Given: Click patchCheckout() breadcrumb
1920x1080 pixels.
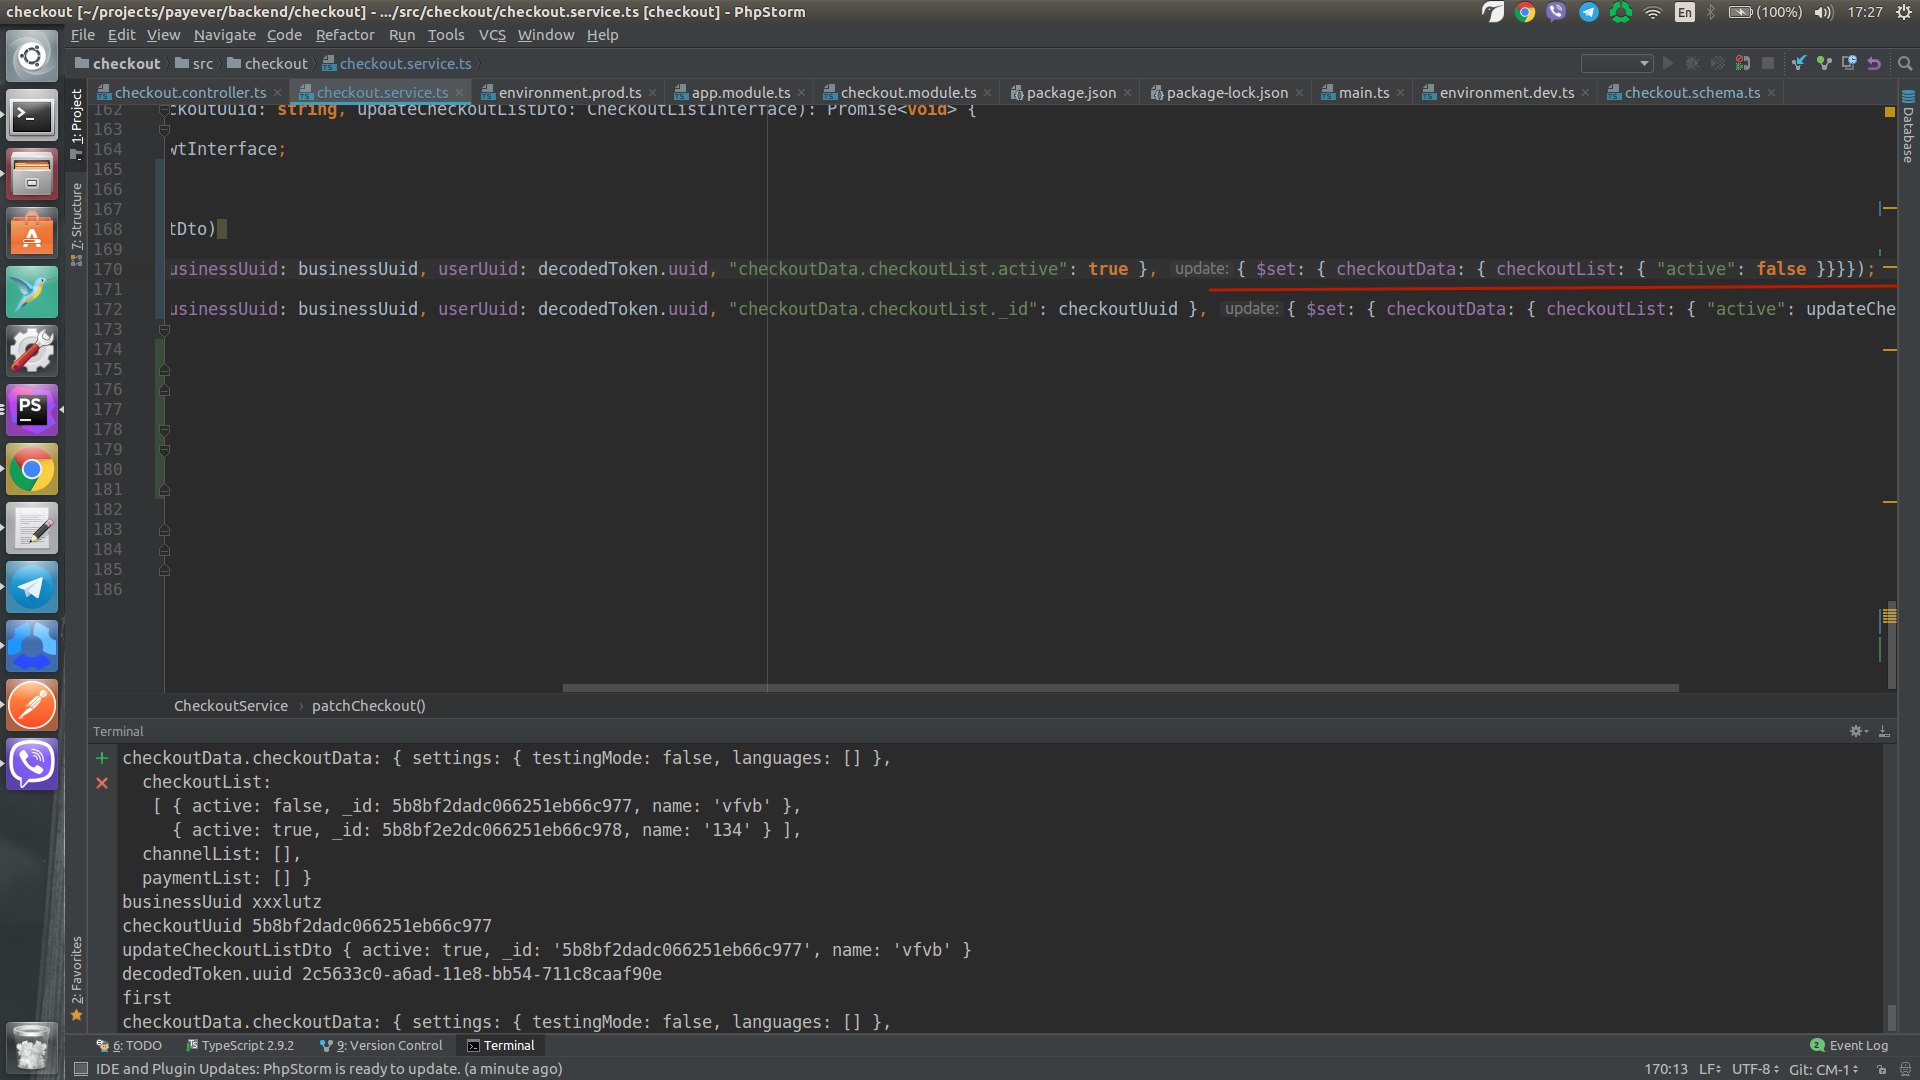Looking at the screenshot, I should tap(368, 706).
